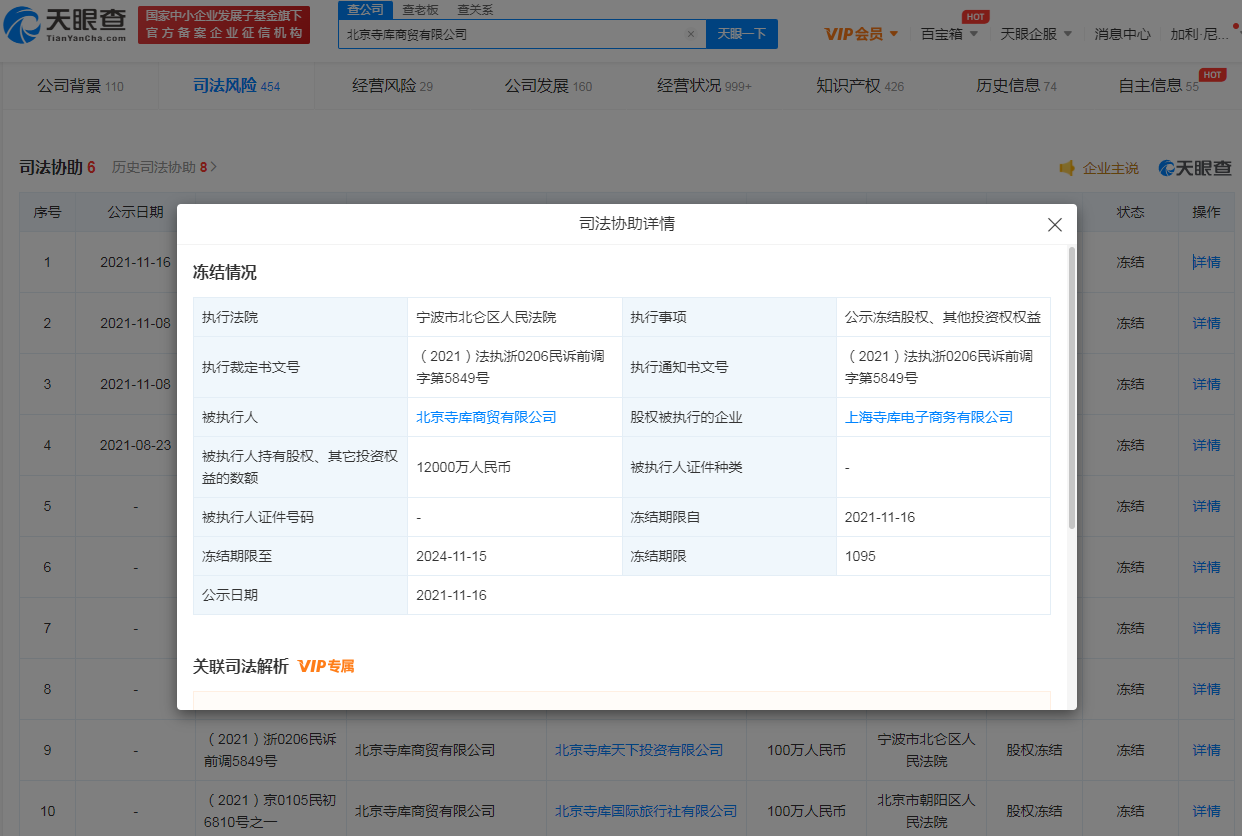1242x836 pixels.
Task: Open the 历史信息 tab
Action: coord(1016,86)
